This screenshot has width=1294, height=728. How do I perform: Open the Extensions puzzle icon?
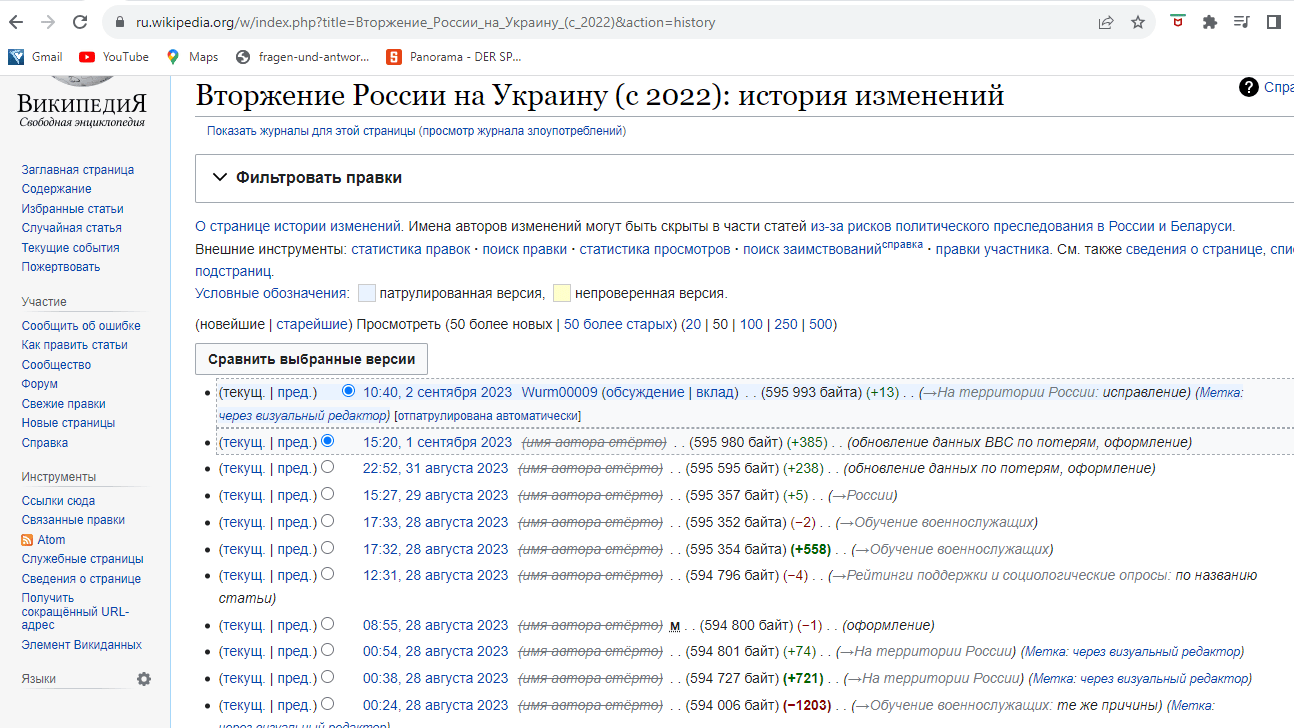click(x=1210, y=22)
